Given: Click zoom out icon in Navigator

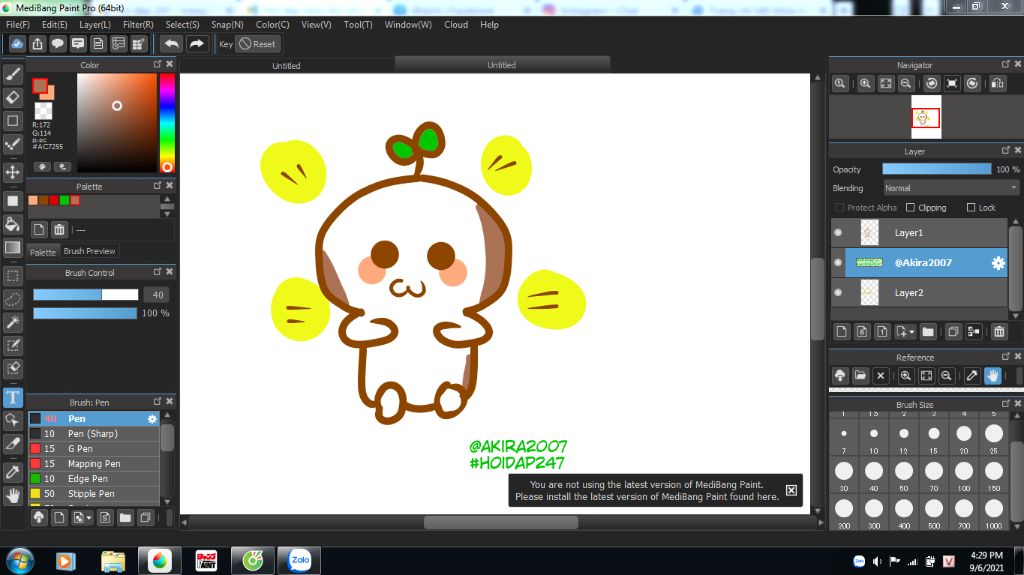Looking at the screenshot, I should [906, 84].
